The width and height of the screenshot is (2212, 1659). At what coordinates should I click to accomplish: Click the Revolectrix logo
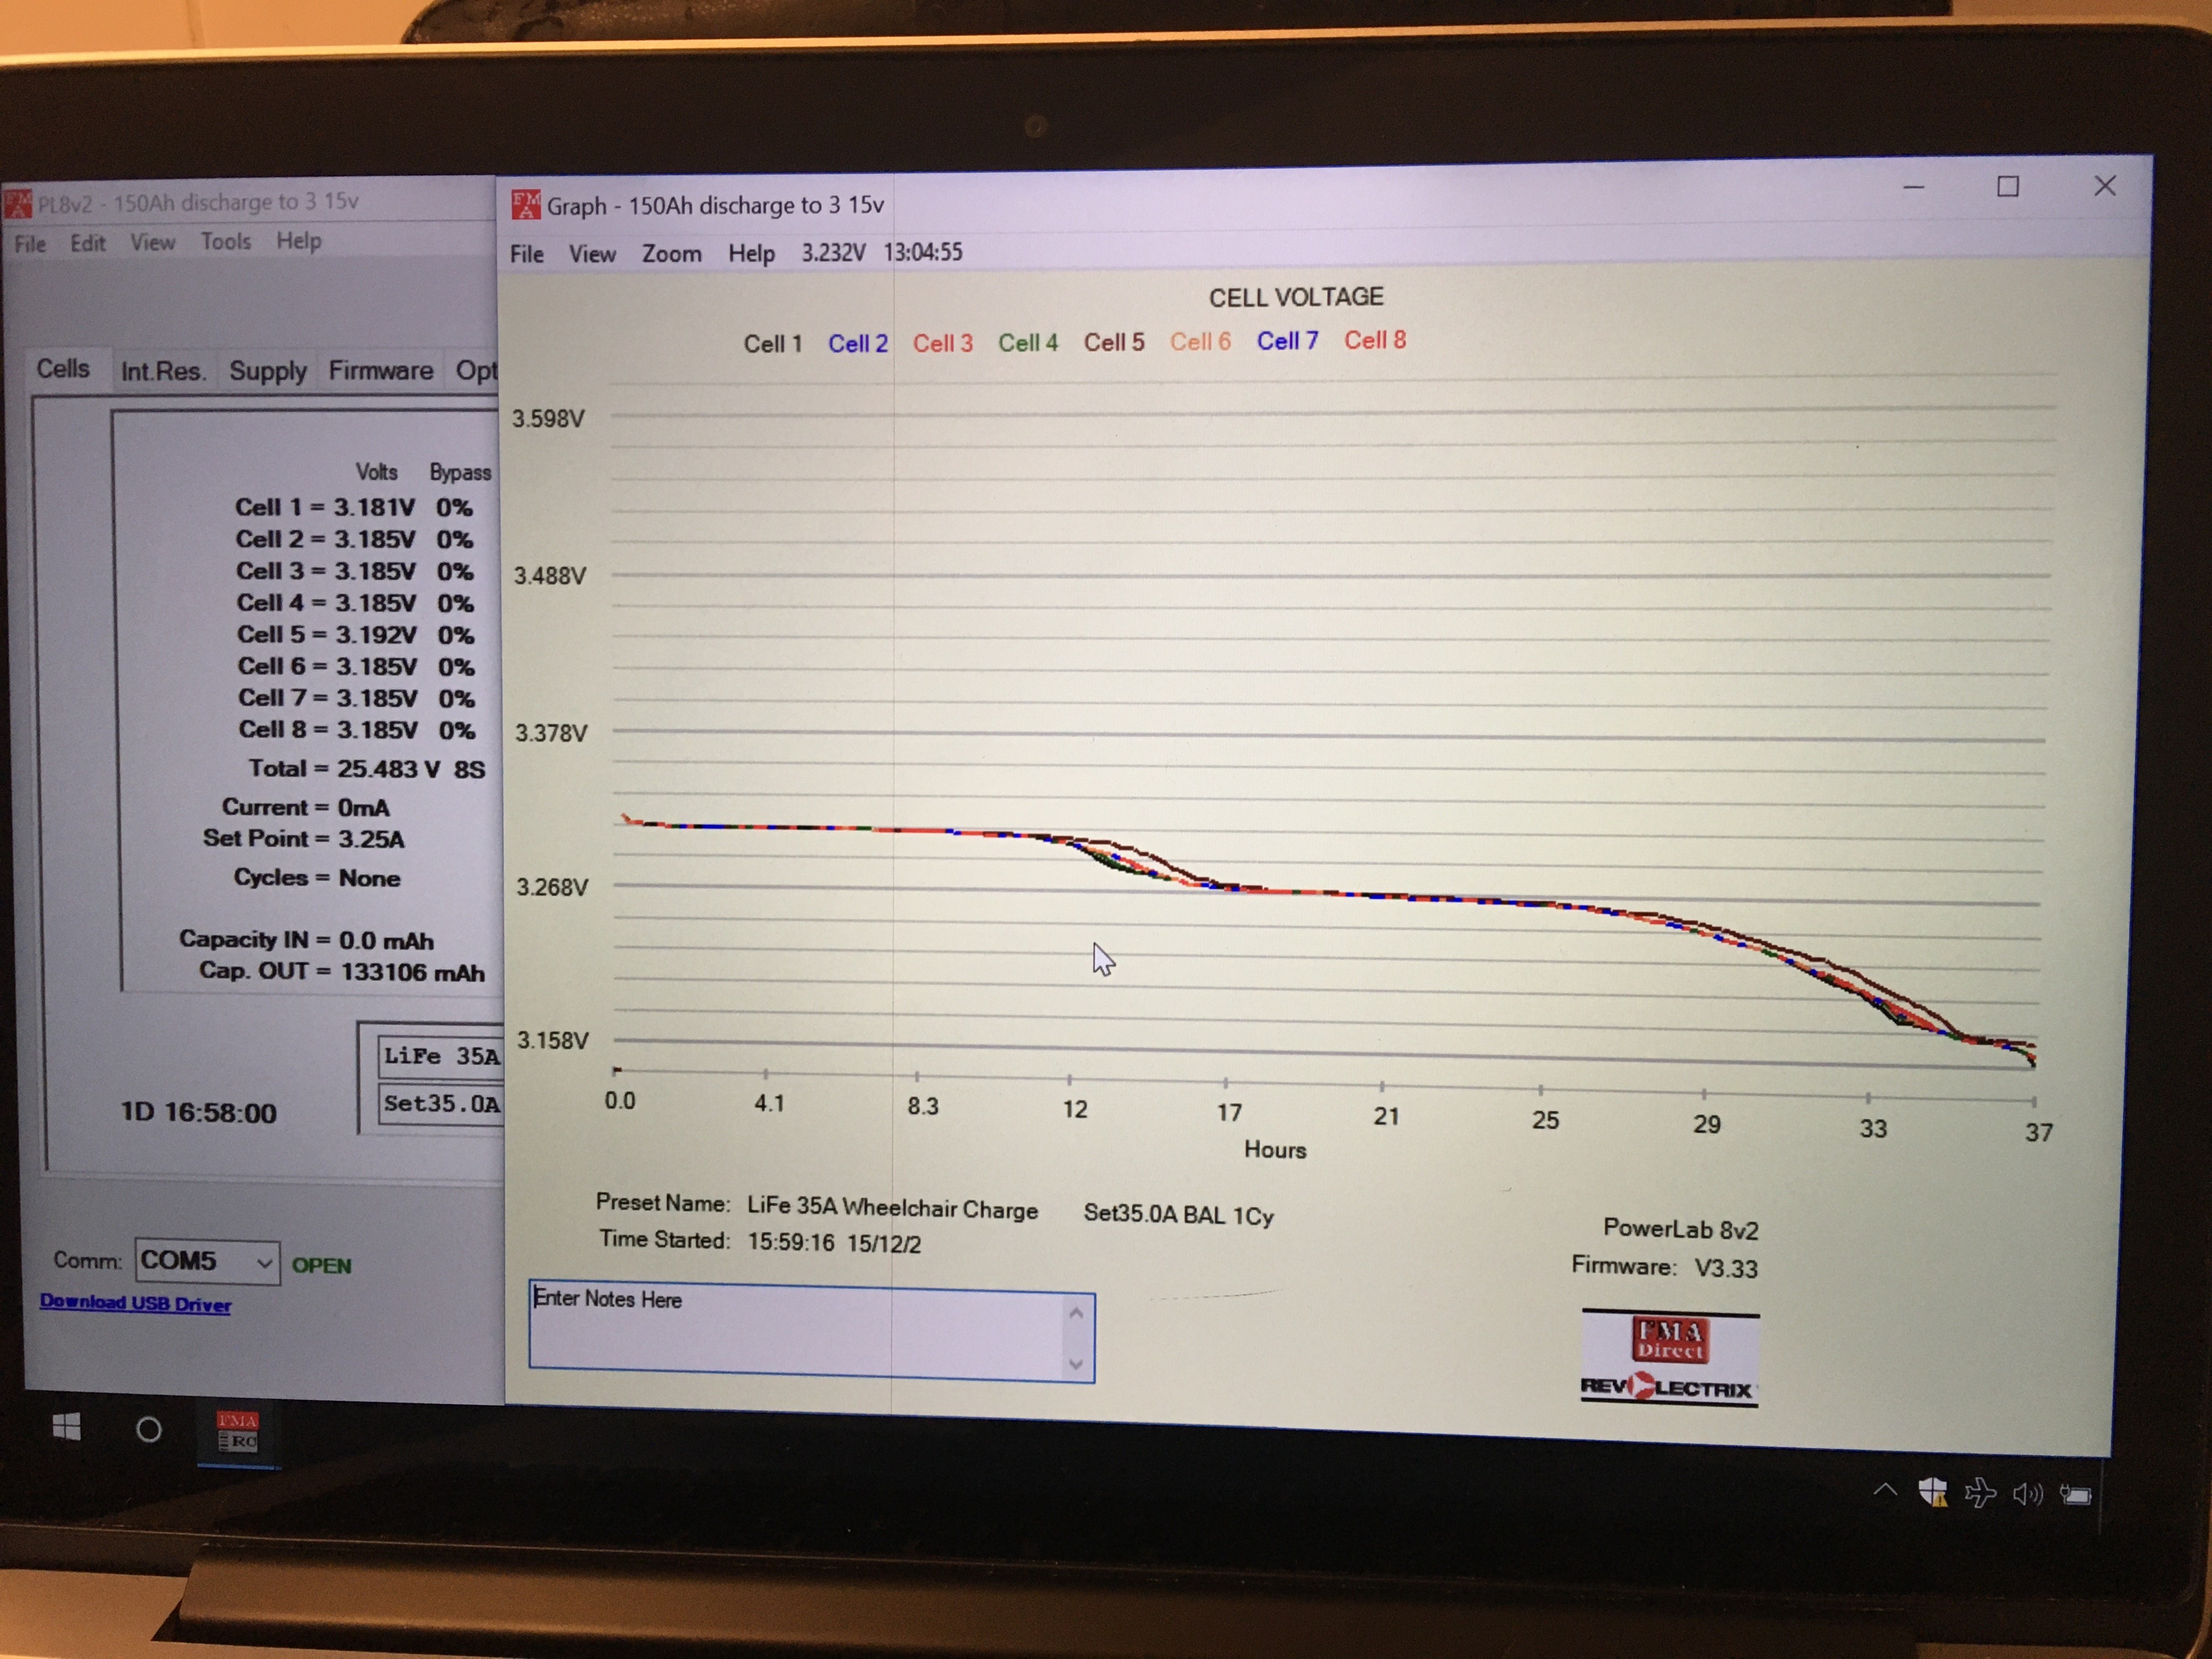[1667, 1388]
